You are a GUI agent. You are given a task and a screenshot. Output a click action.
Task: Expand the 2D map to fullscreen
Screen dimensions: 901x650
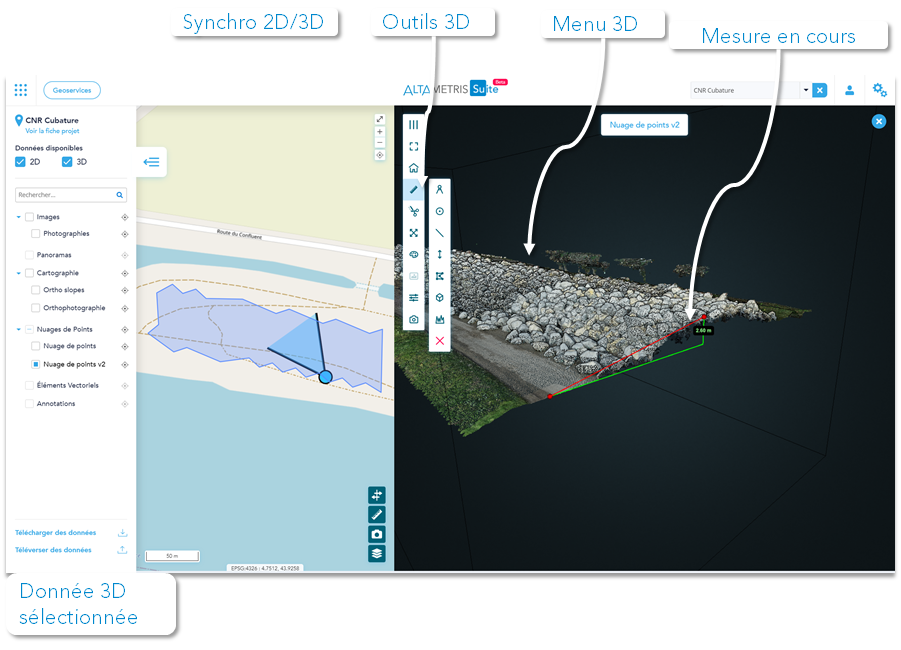[380, 120]
